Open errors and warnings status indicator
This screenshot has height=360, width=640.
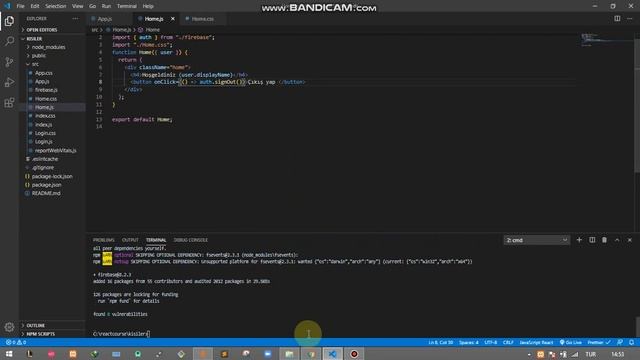pyautogui.click(x=16, y=342)
